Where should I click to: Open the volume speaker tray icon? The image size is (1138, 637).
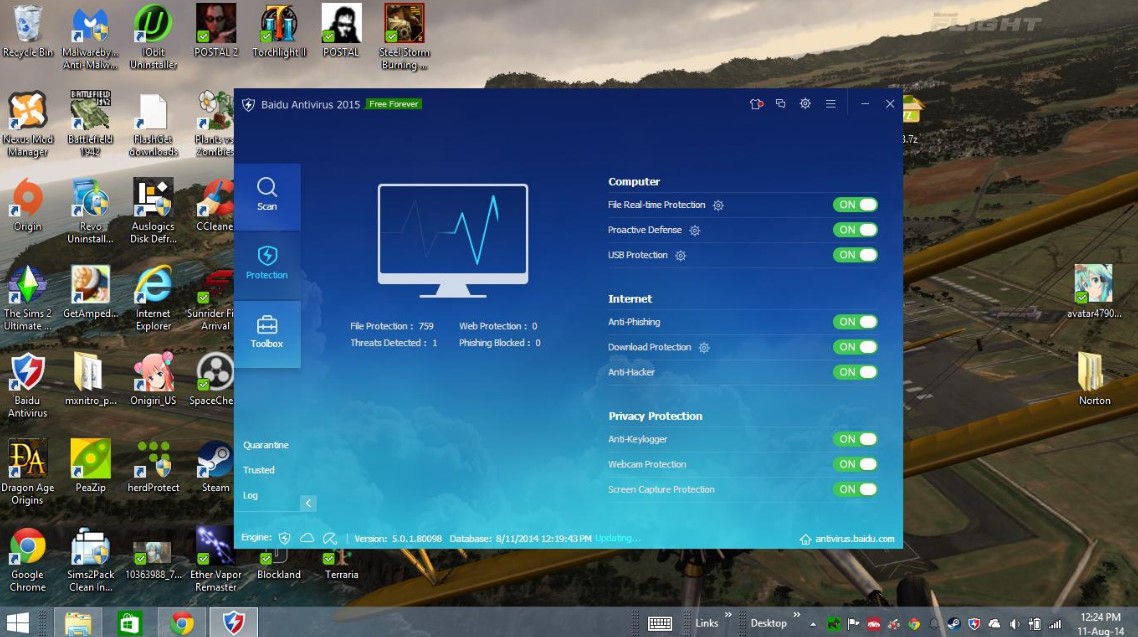point(1015,624)
